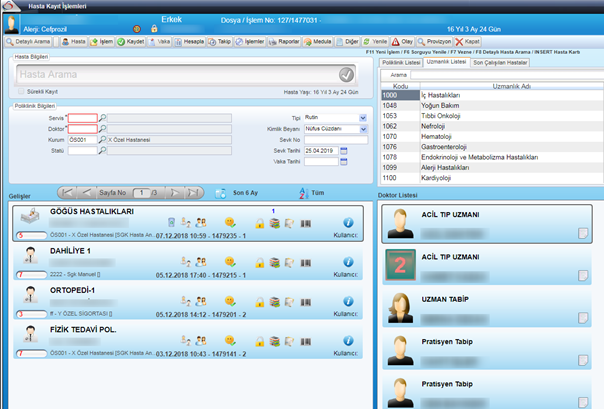The width and height of the screenshot is (604, 409).
Task: Toggle the Sürekli Kayıt checkbox
Action: 21,91
